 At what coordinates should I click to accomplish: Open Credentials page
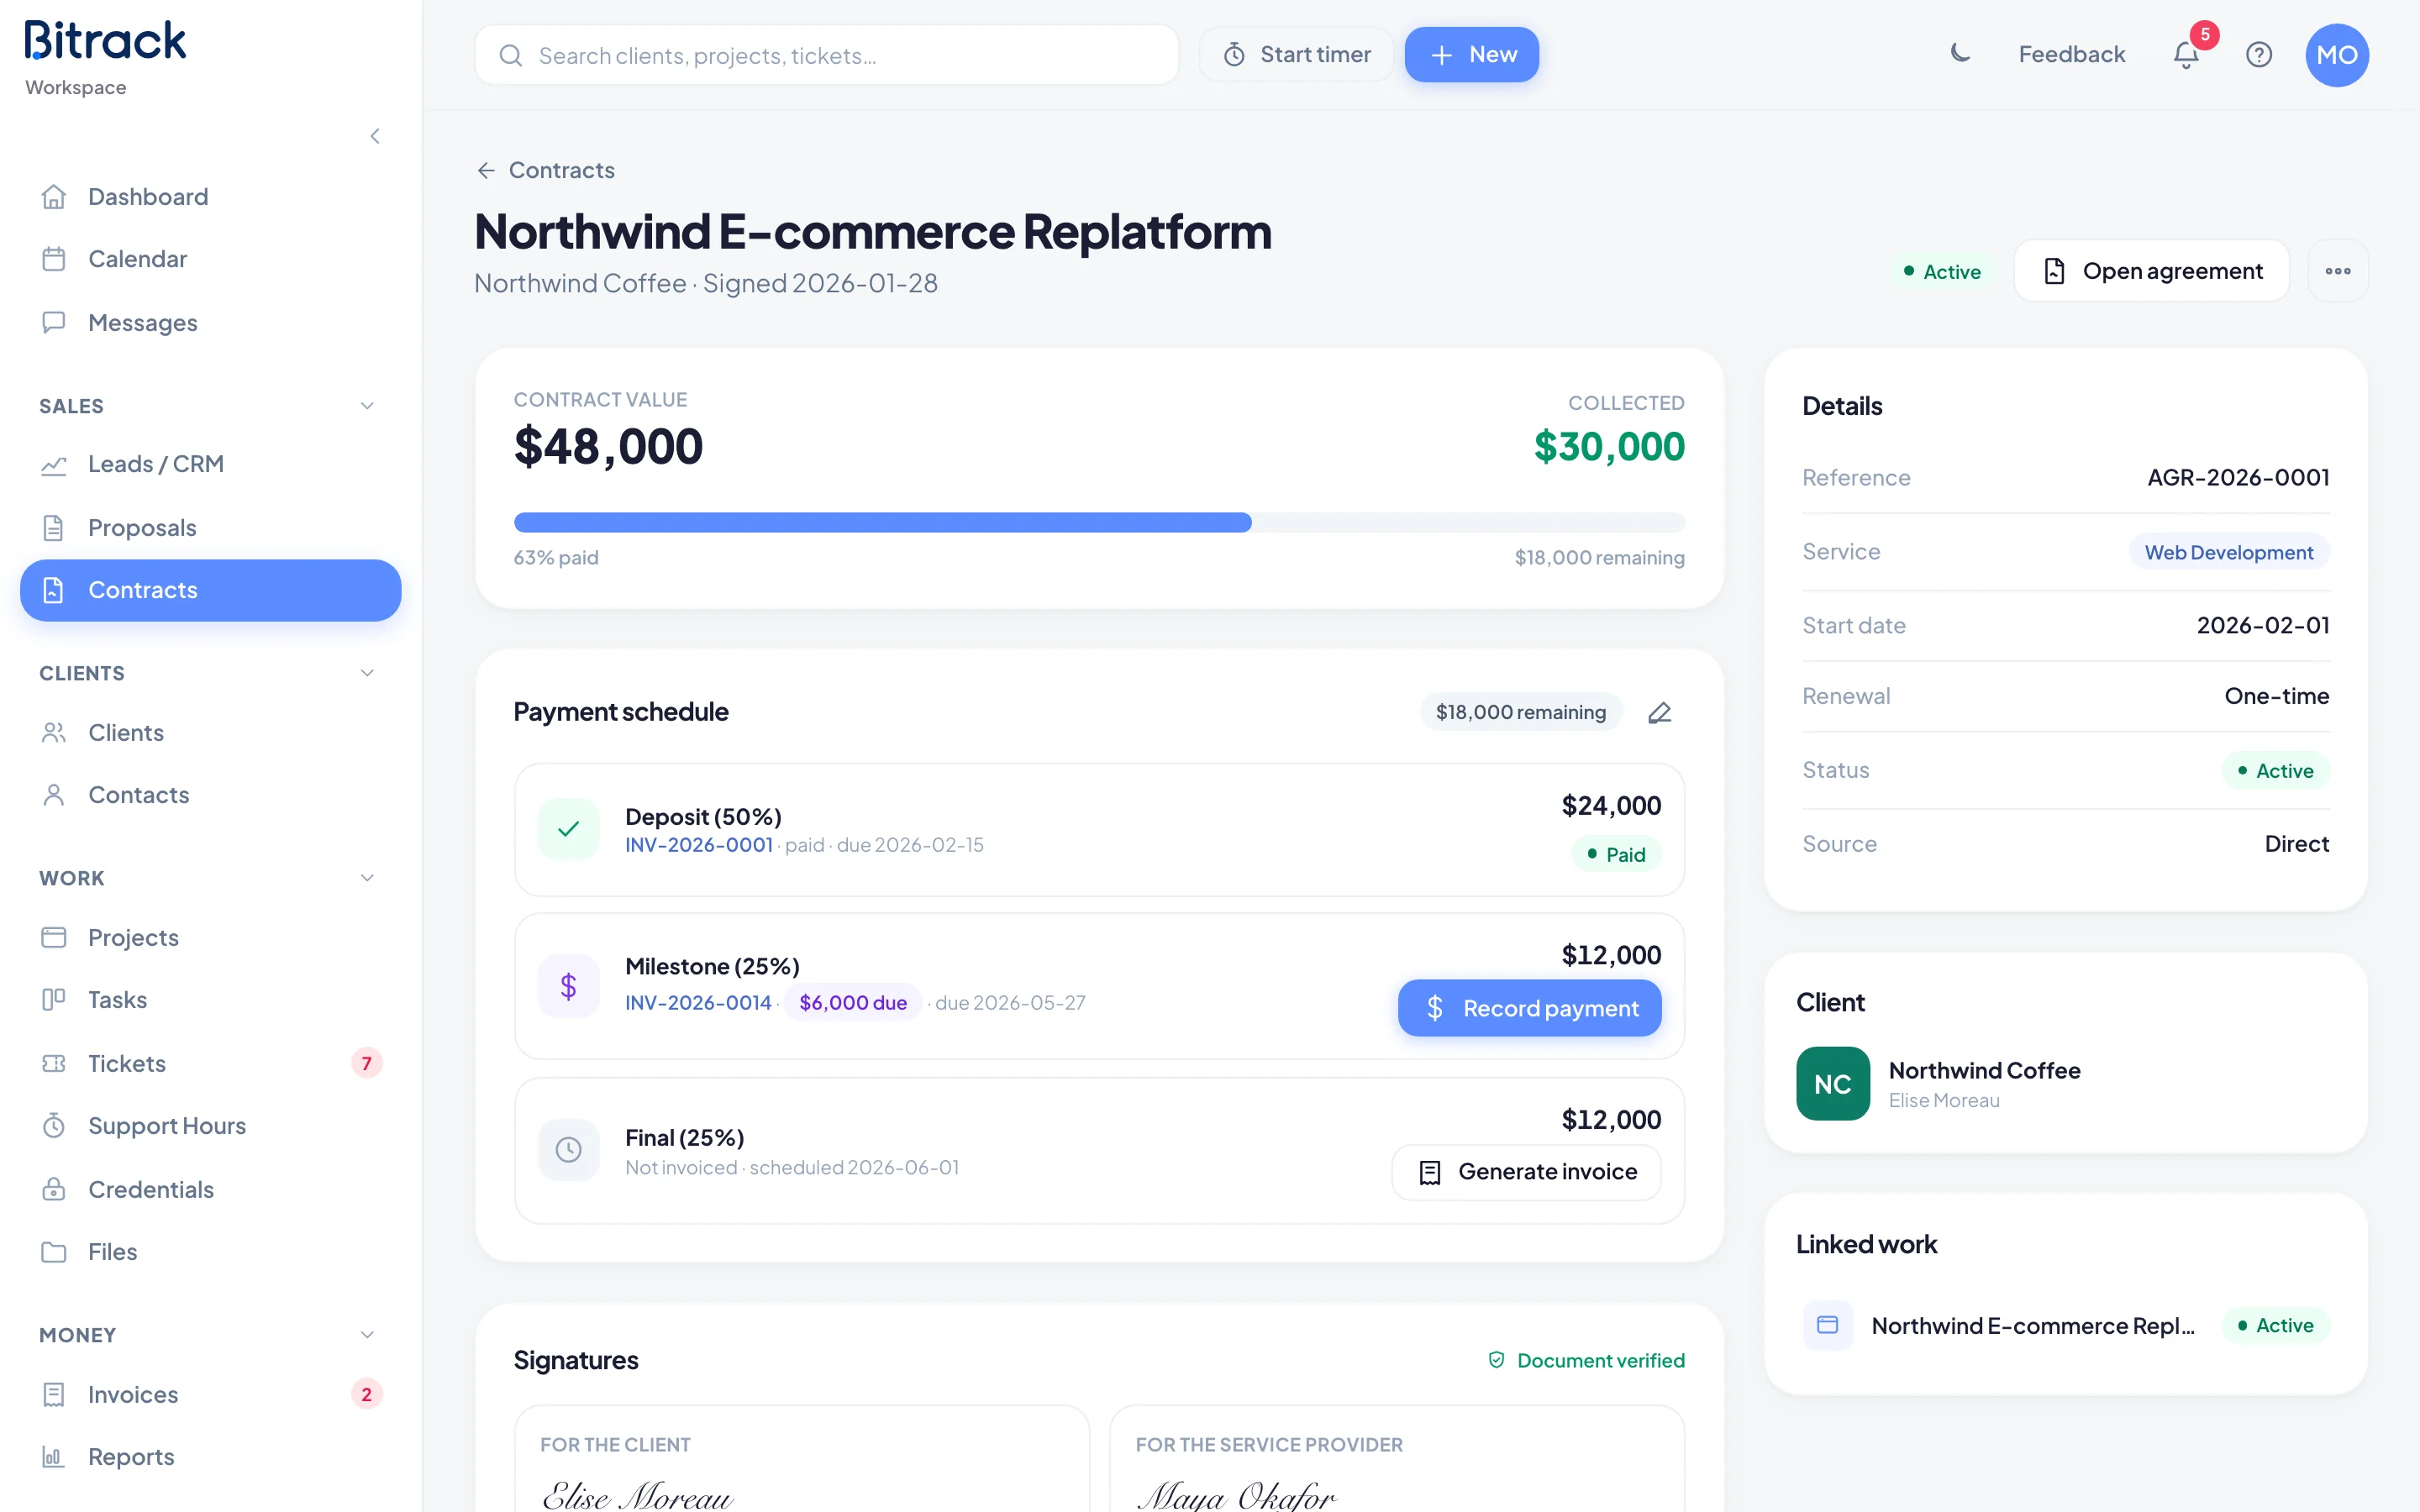point(211,1189)
